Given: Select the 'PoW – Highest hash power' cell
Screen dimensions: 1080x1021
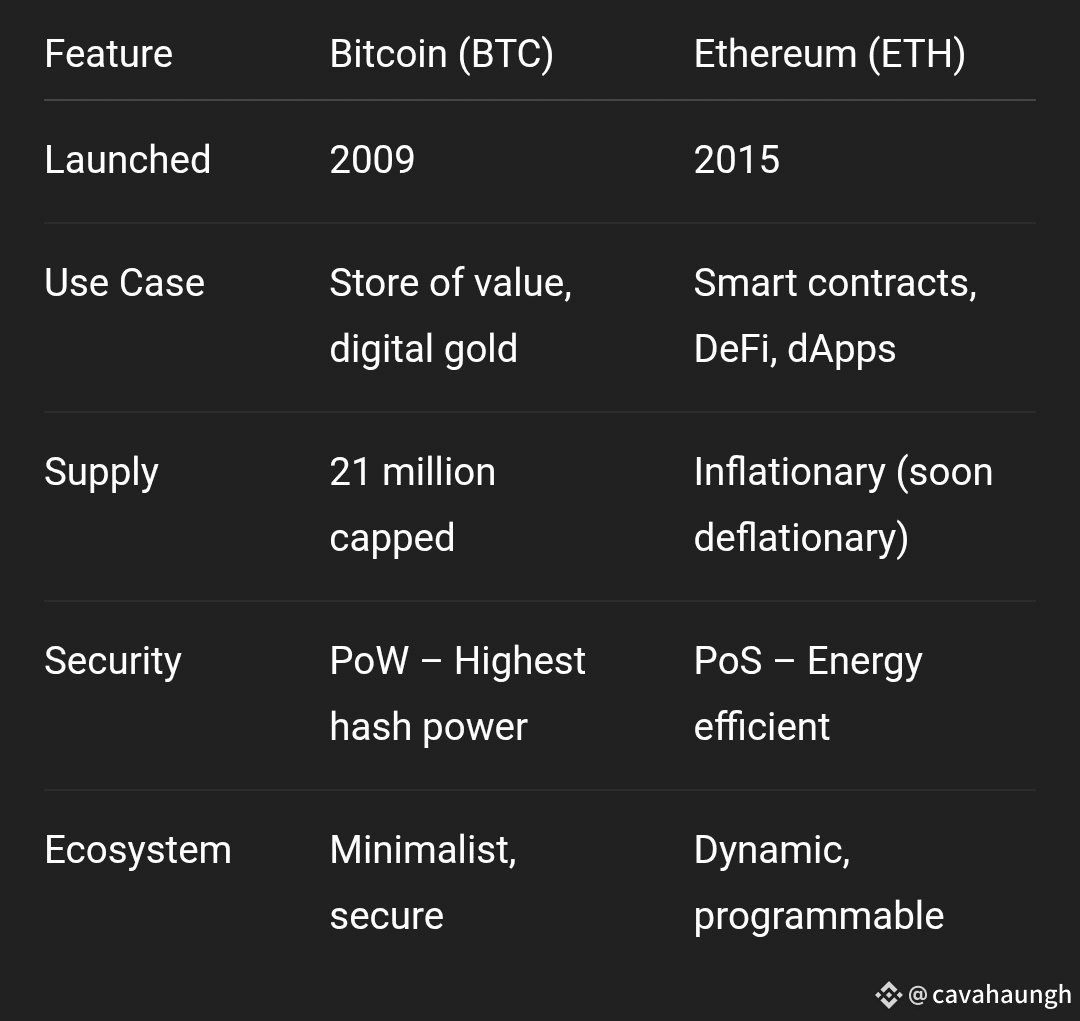Looking at the screenshot, I should pos(457,694).
